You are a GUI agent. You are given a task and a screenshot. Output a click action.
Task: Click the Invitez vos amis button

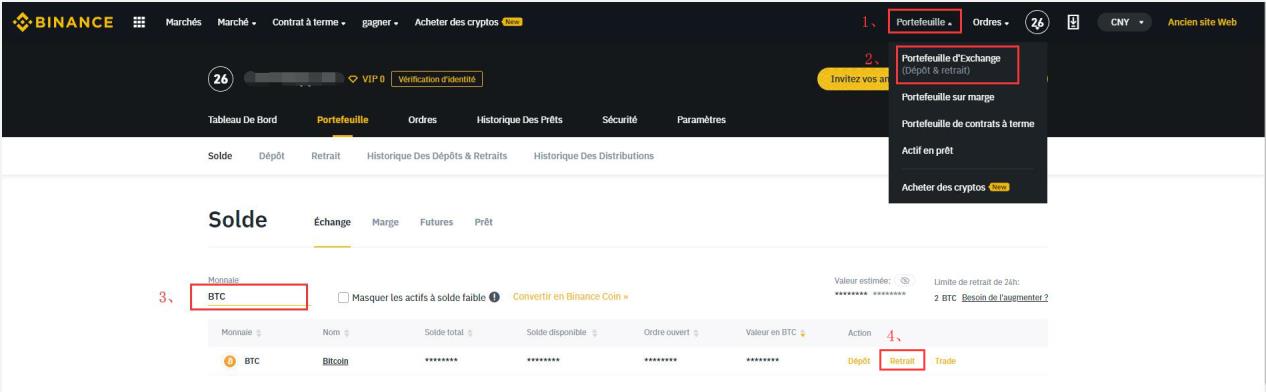pyautogui.click(x=853, y=80)
